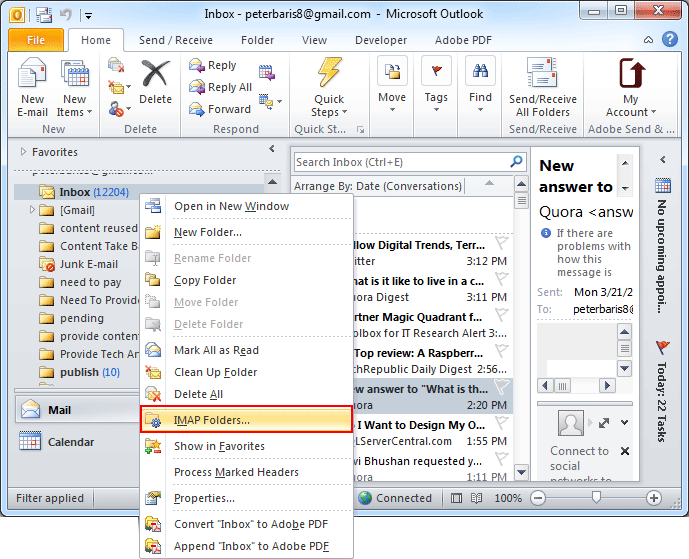The height and width of the screenshot is (559, 689).
Task: Open the pending folder
Action: pyautogui.click(x=82, y=318)
